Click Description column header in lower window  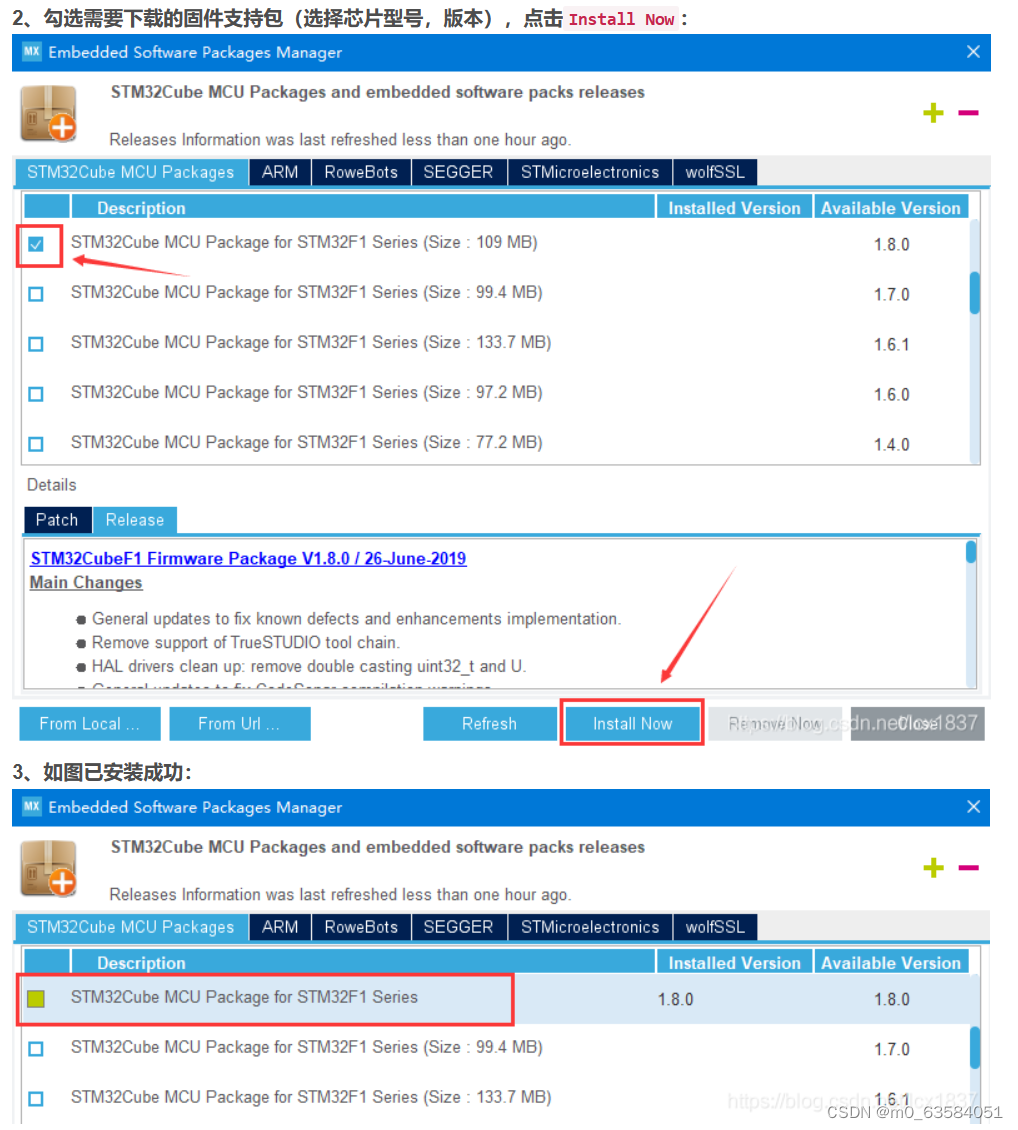(x=363, y=962)
